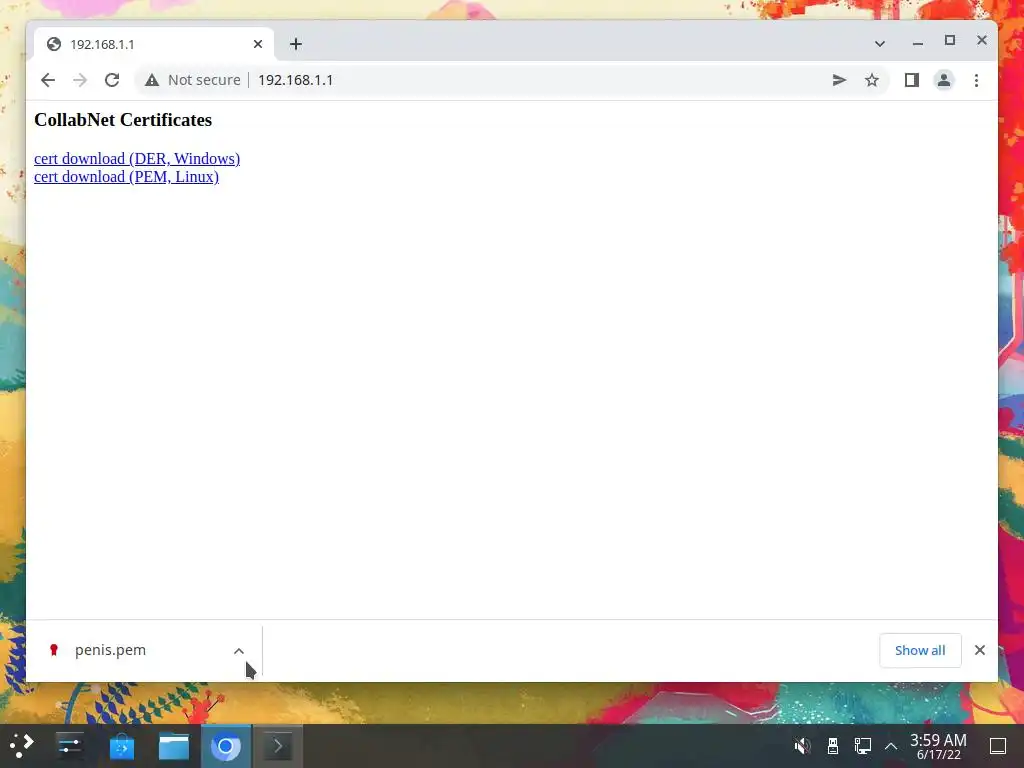Screen dimensions: 1024x768
Task: Click the CollabNet Certificates heading
Action: pyautogui.click(x=123, y=120)
